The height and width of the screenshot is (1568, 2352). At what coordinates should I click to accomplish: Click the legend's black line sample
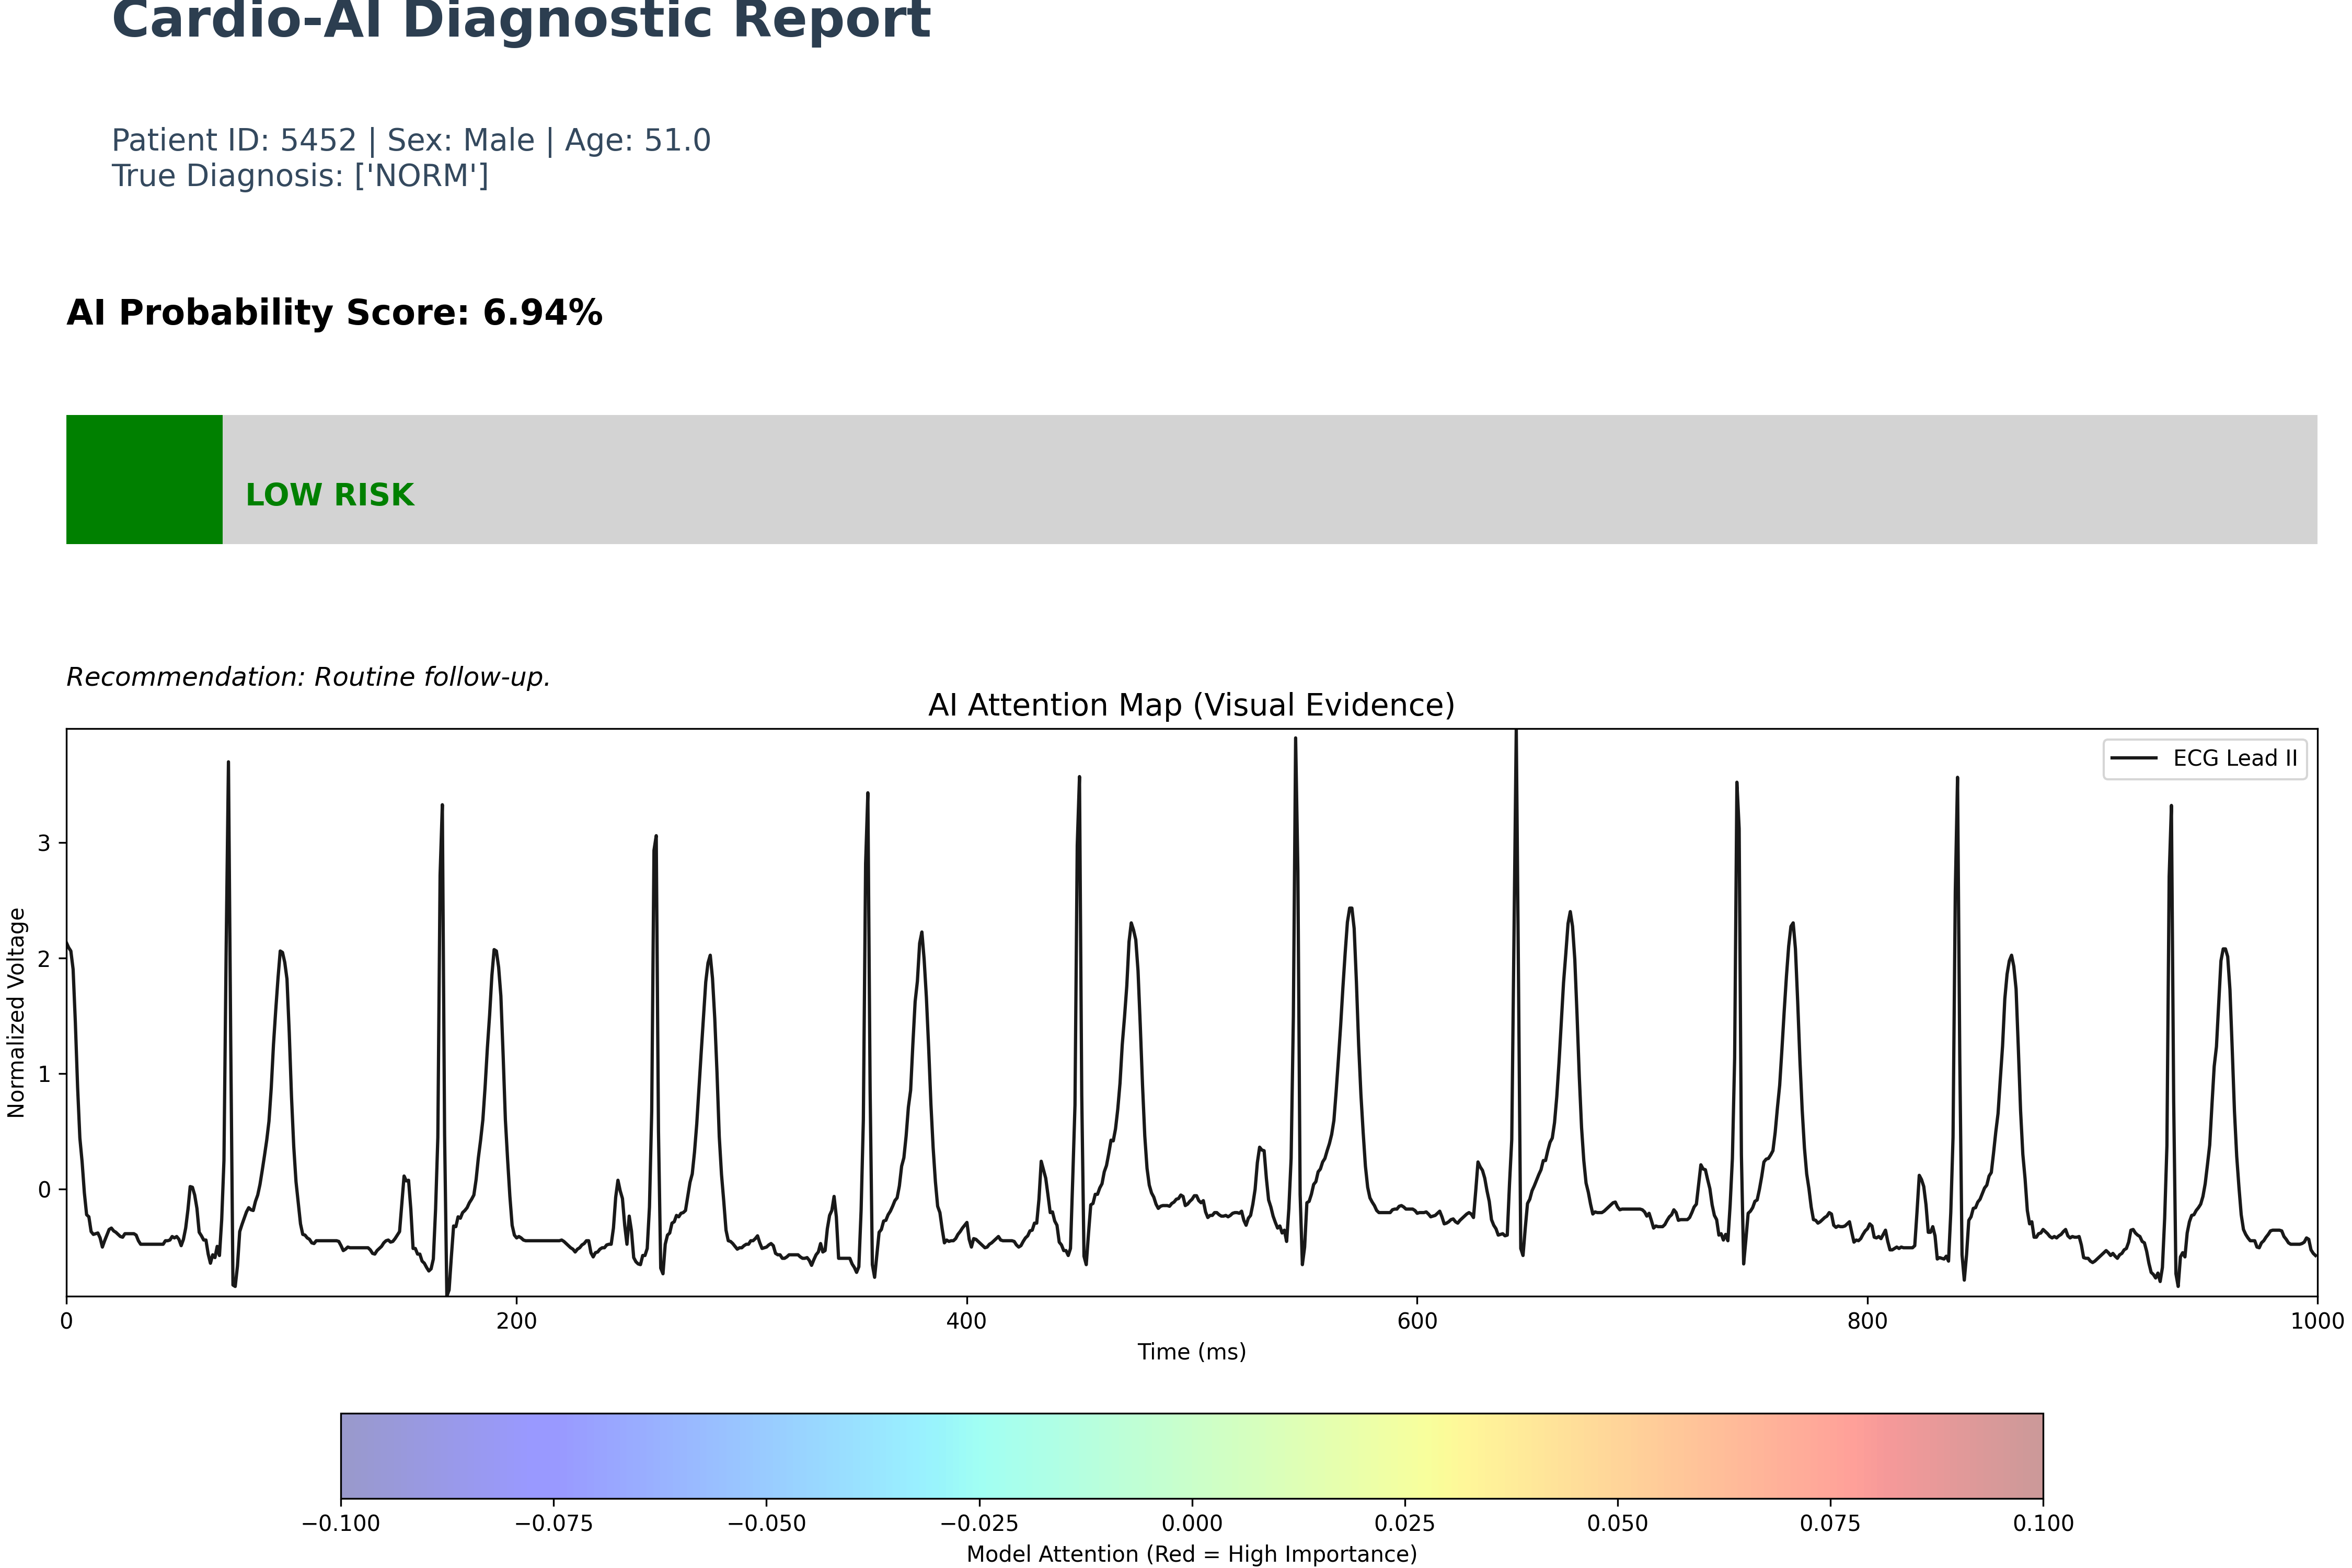point(2133,758)
